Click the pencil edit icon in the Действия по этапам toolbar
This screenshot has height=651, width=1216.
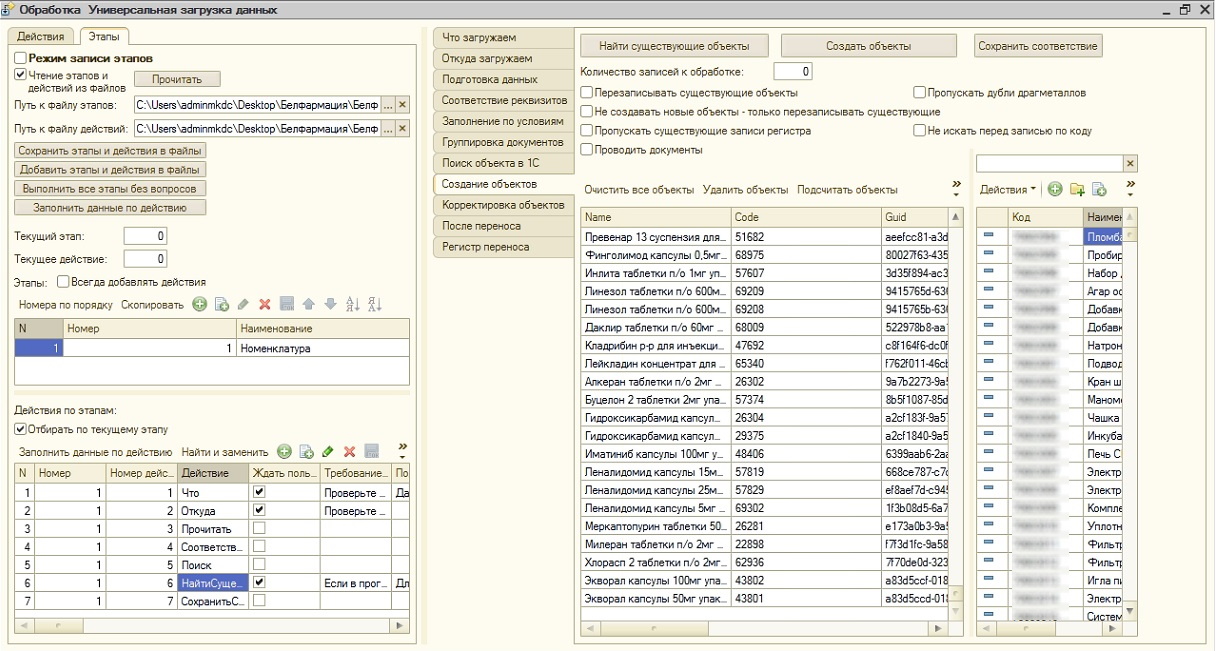tap(328, 452)
